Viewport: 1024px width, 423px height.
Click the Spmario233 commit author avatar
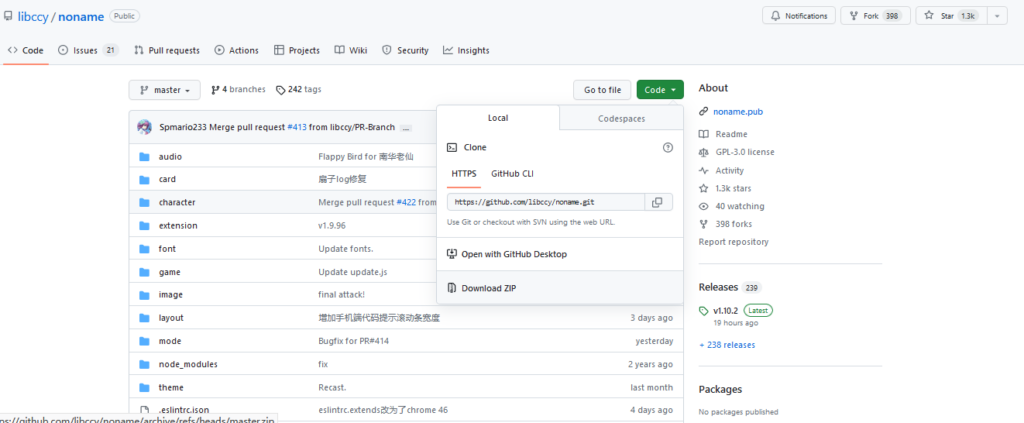coord(145,128)
